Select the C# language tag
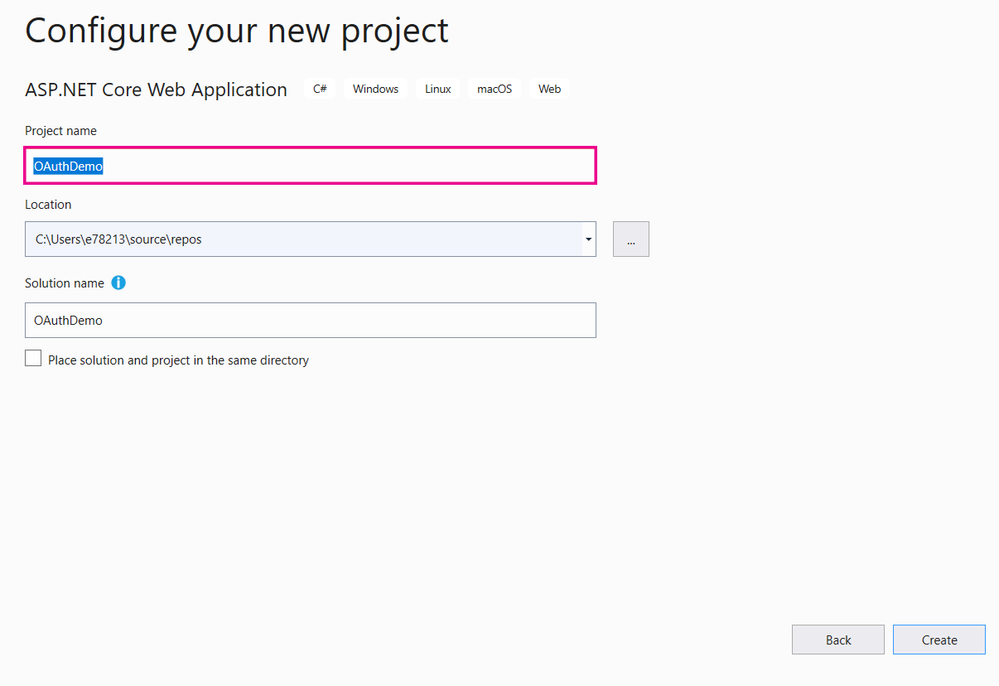The width and height of the screenshot is (999, 686). click(x=319, y=88)
